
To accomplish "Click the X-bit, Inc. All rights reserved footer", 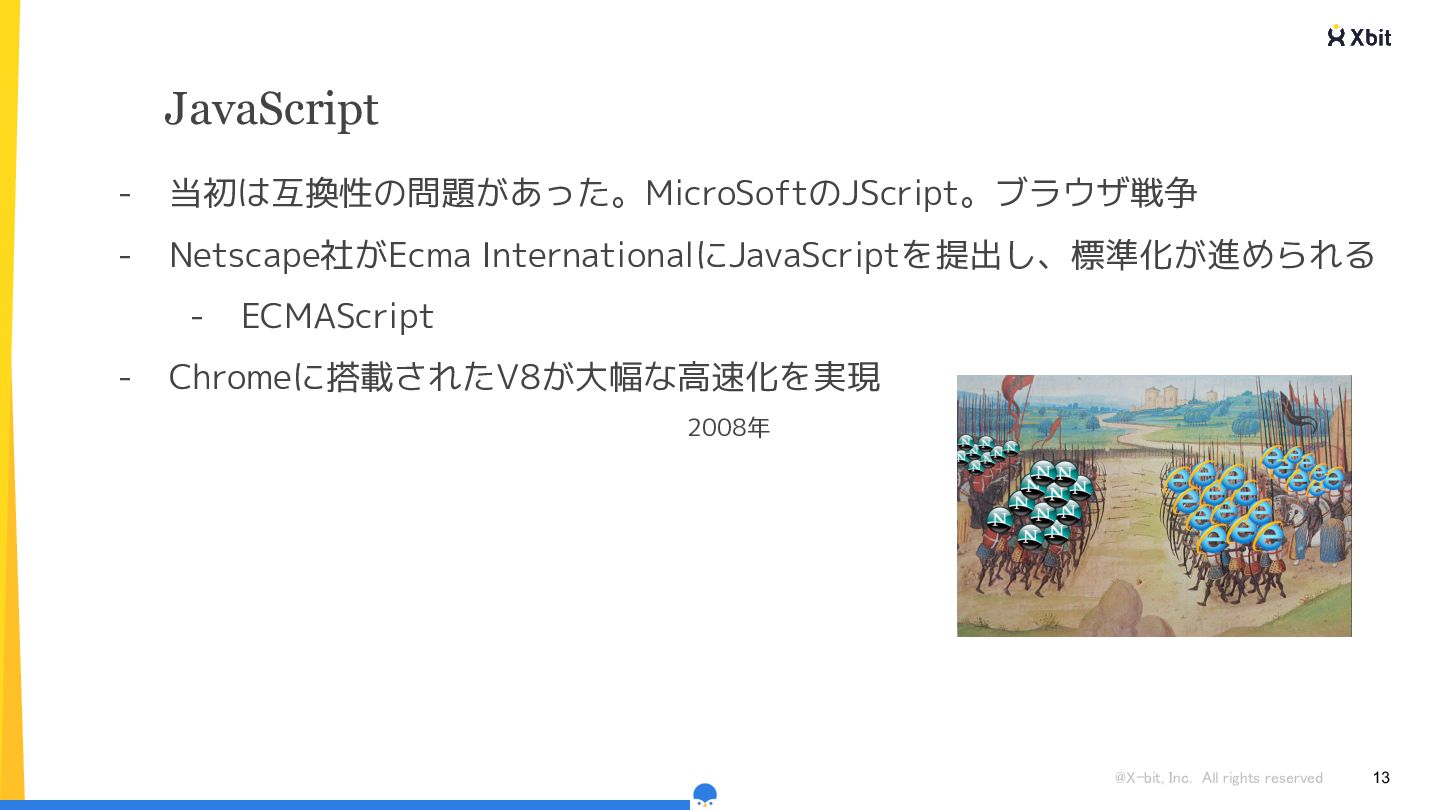I will 1219,778.
